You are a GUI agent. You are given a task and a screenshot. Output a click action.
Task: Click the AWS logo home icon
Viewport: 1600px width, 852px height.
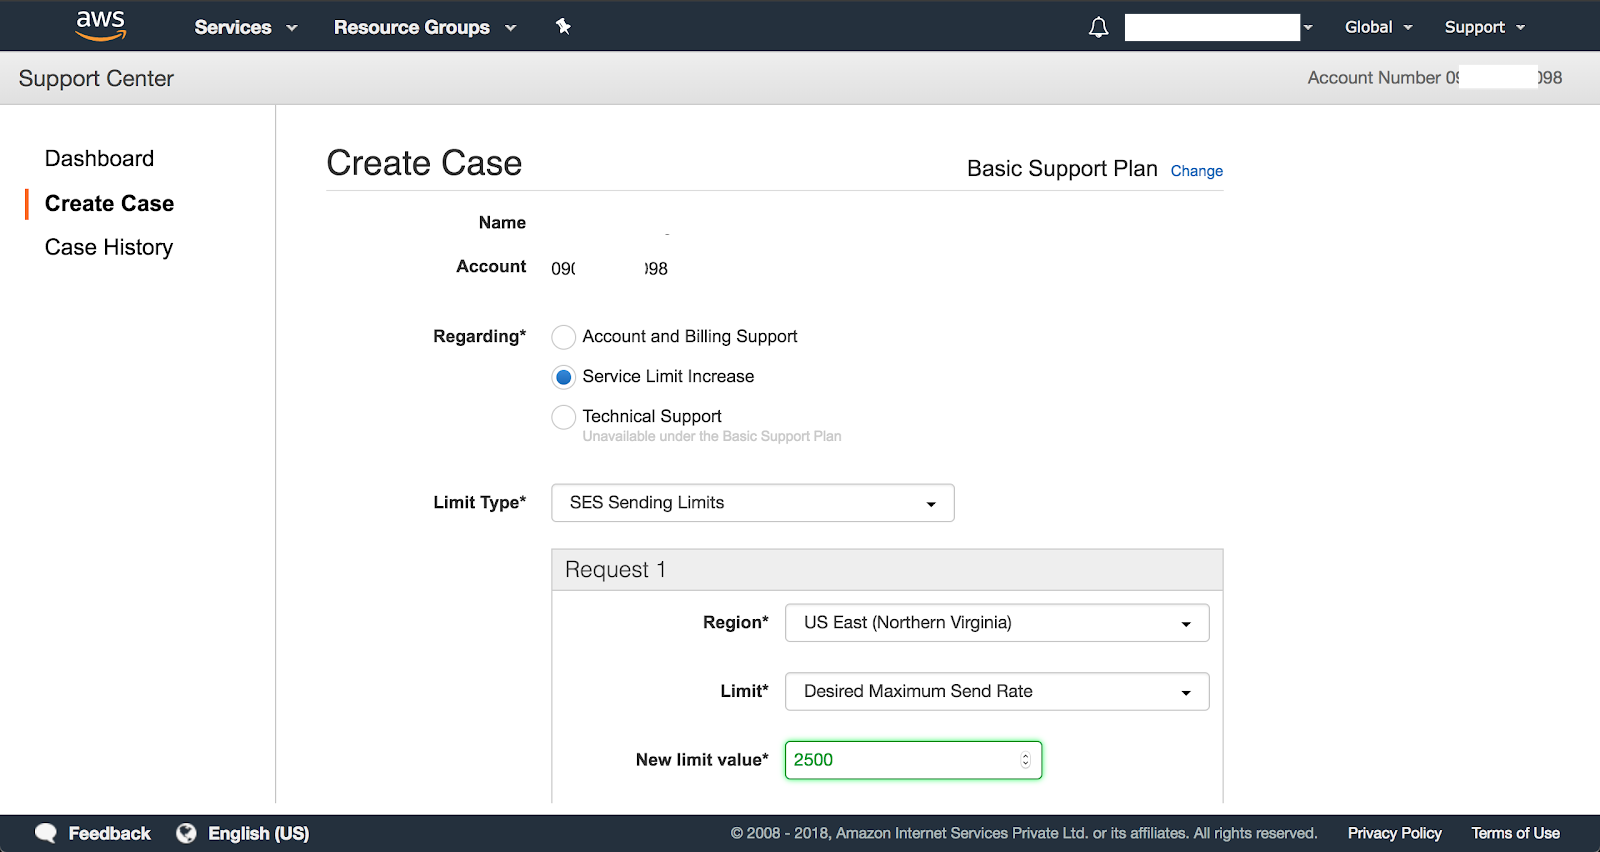[x=101, y=26]
